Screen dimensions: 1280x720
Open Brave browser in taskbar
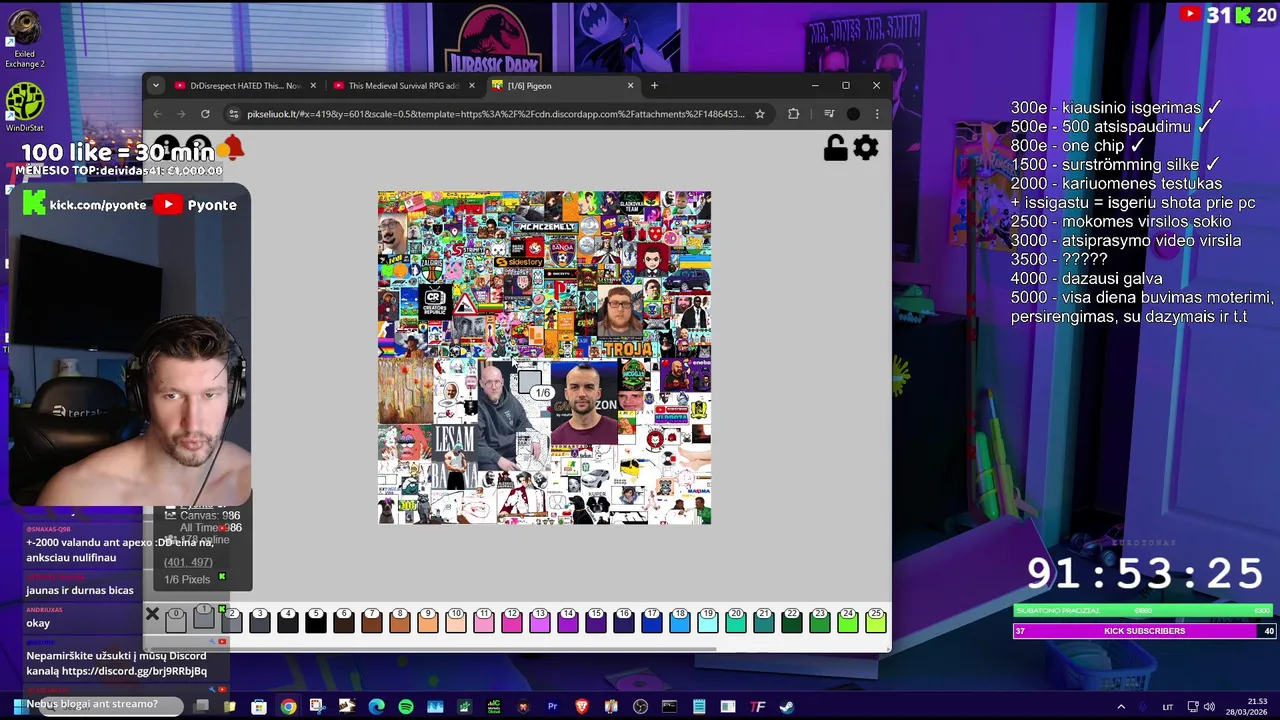point(582,707)
